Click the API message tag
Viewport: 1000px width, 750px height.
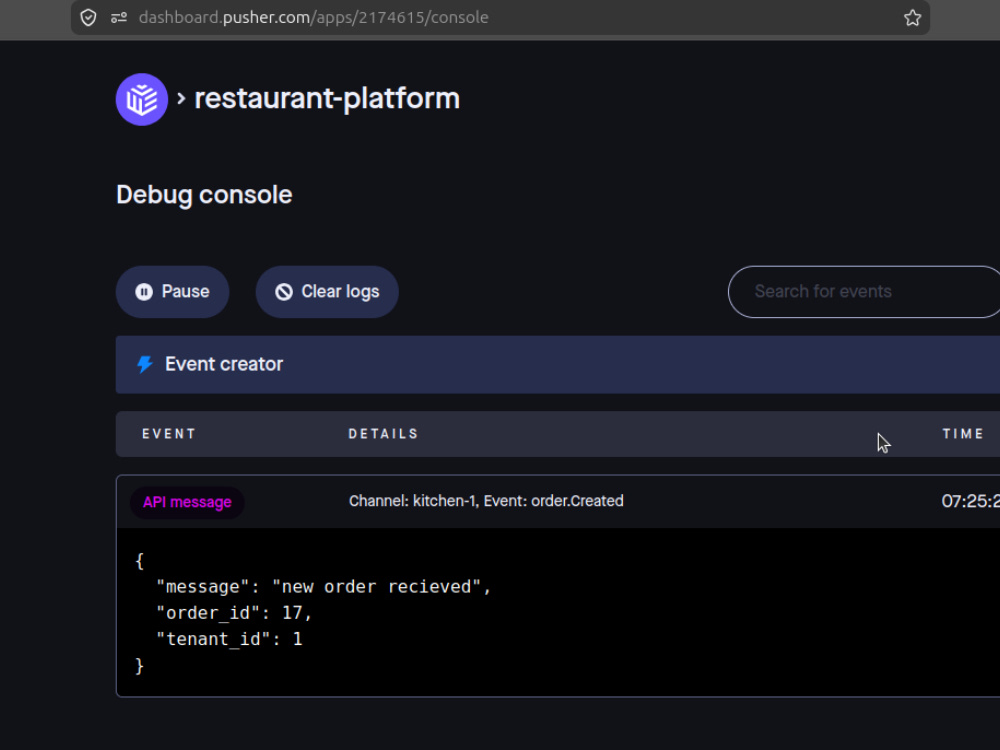187,503
